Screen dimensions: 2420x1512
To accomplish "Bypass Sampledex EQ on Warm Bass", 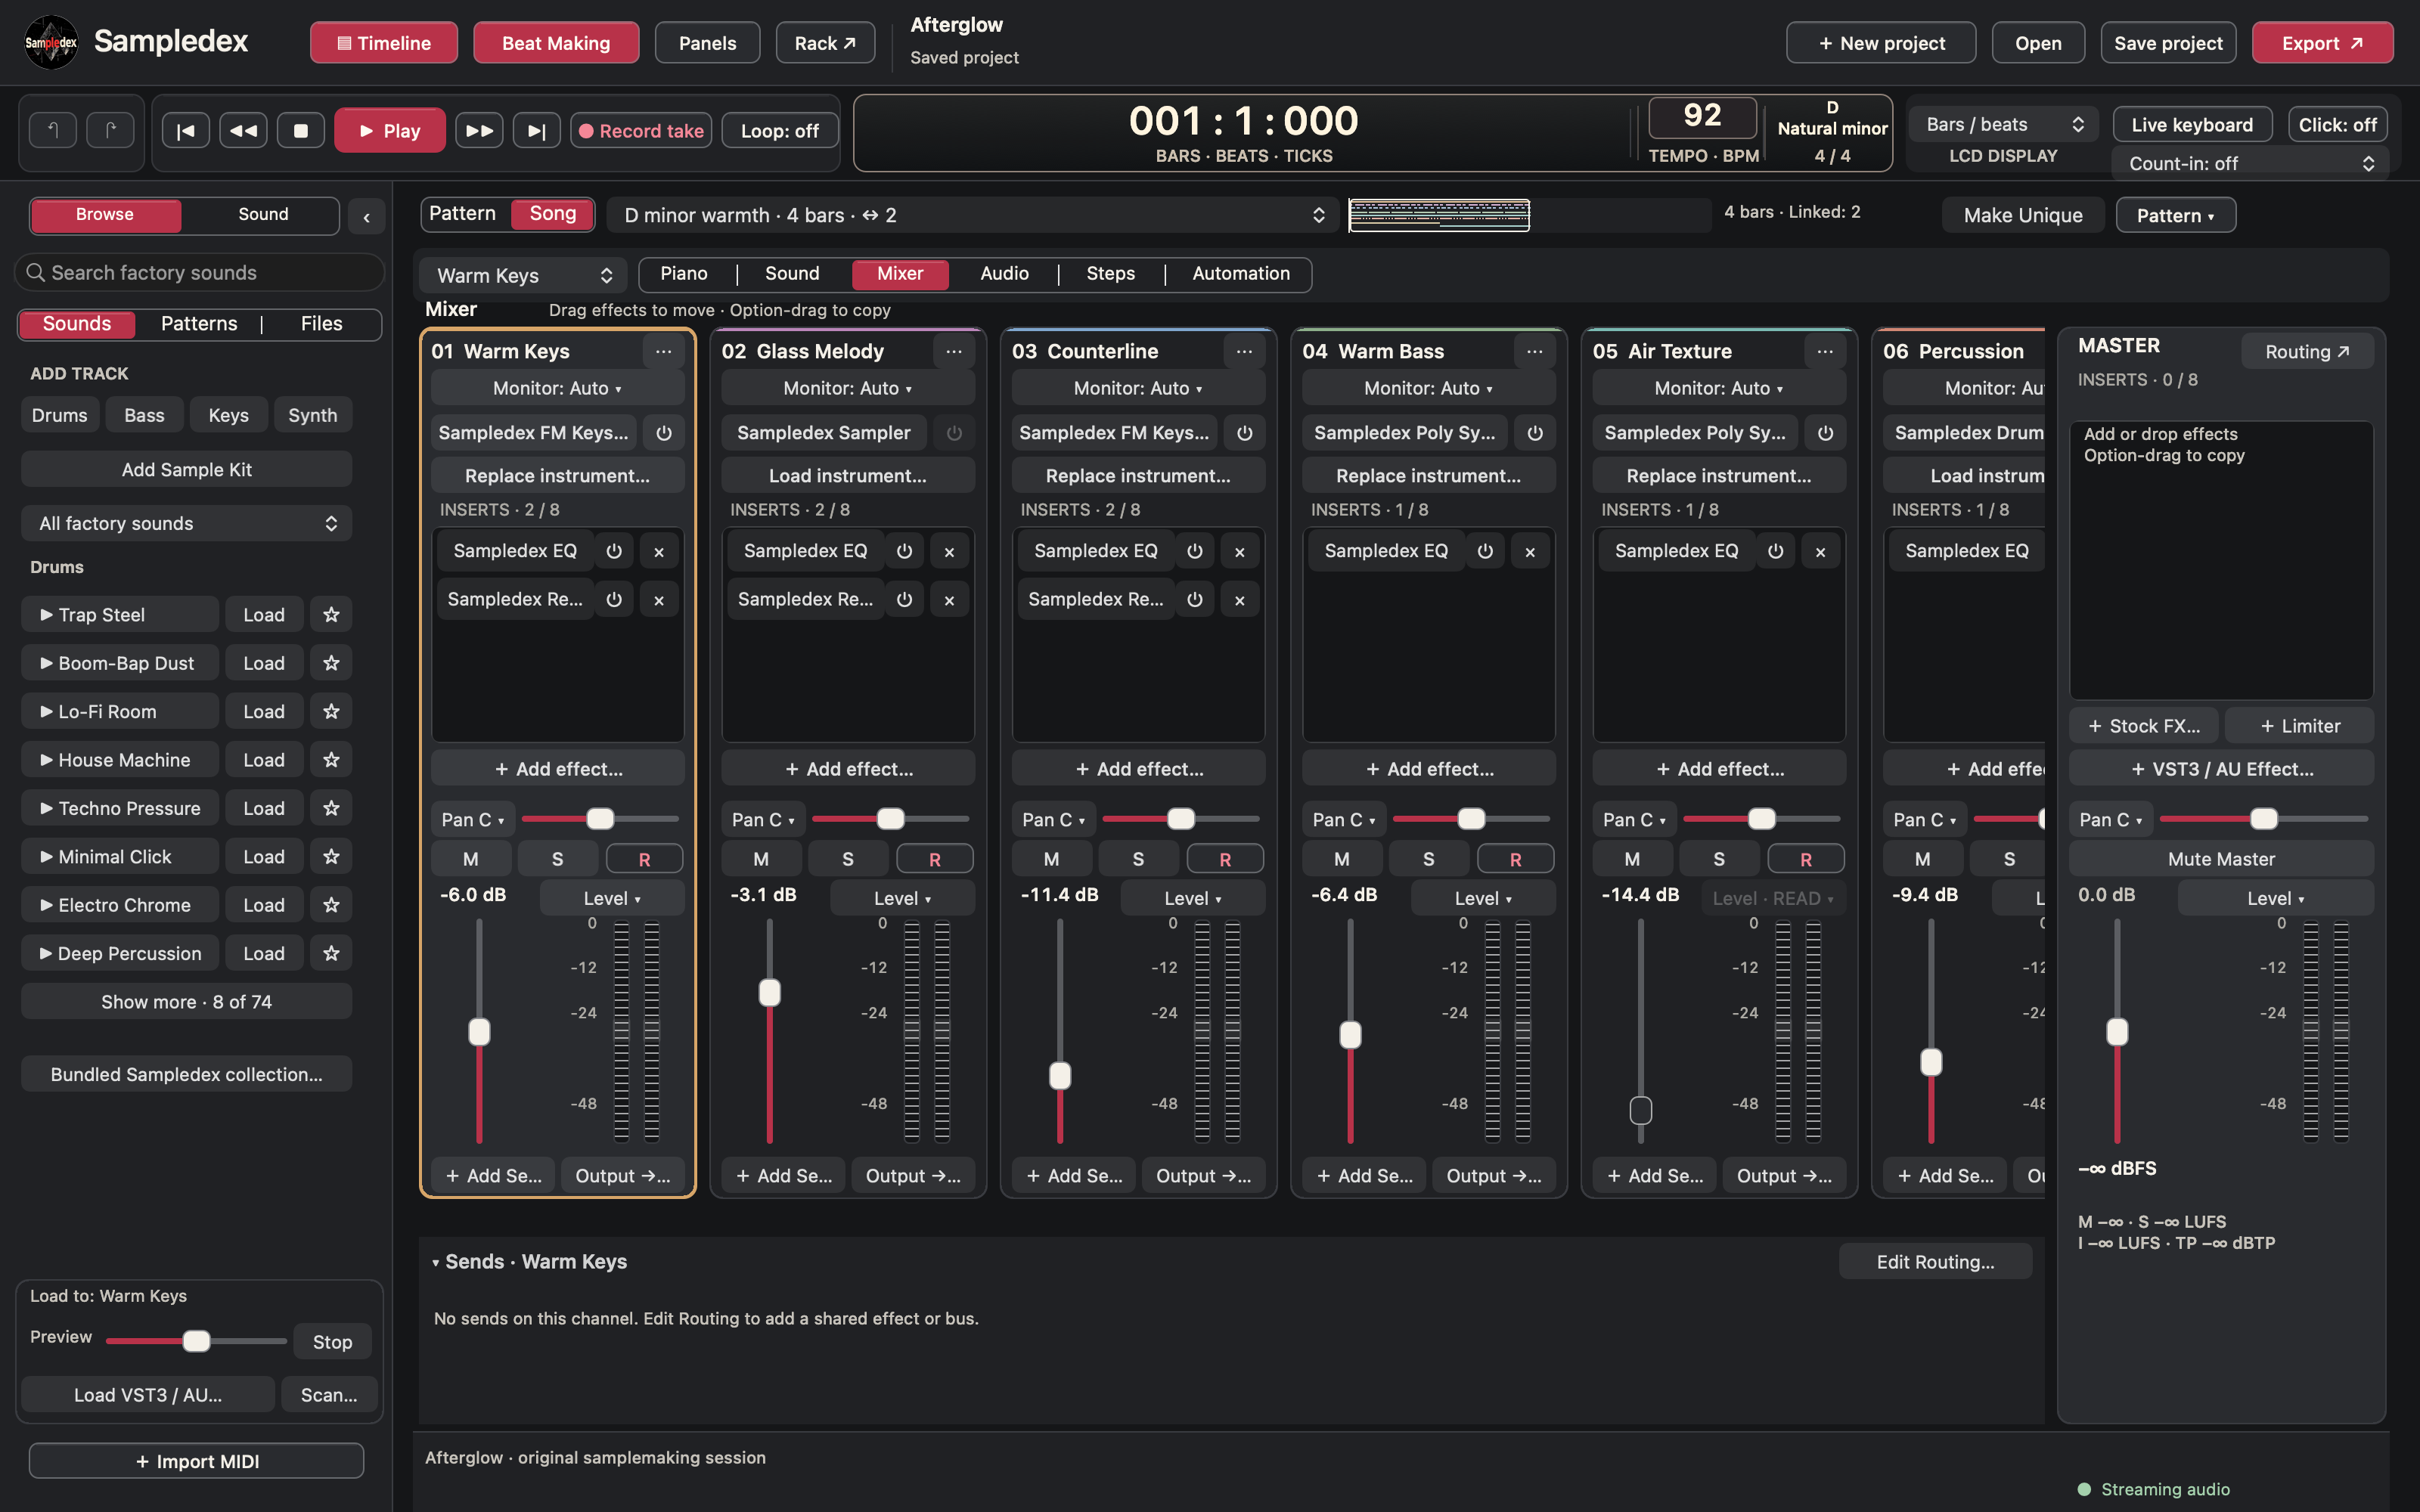I will (x=1485, y=551).
